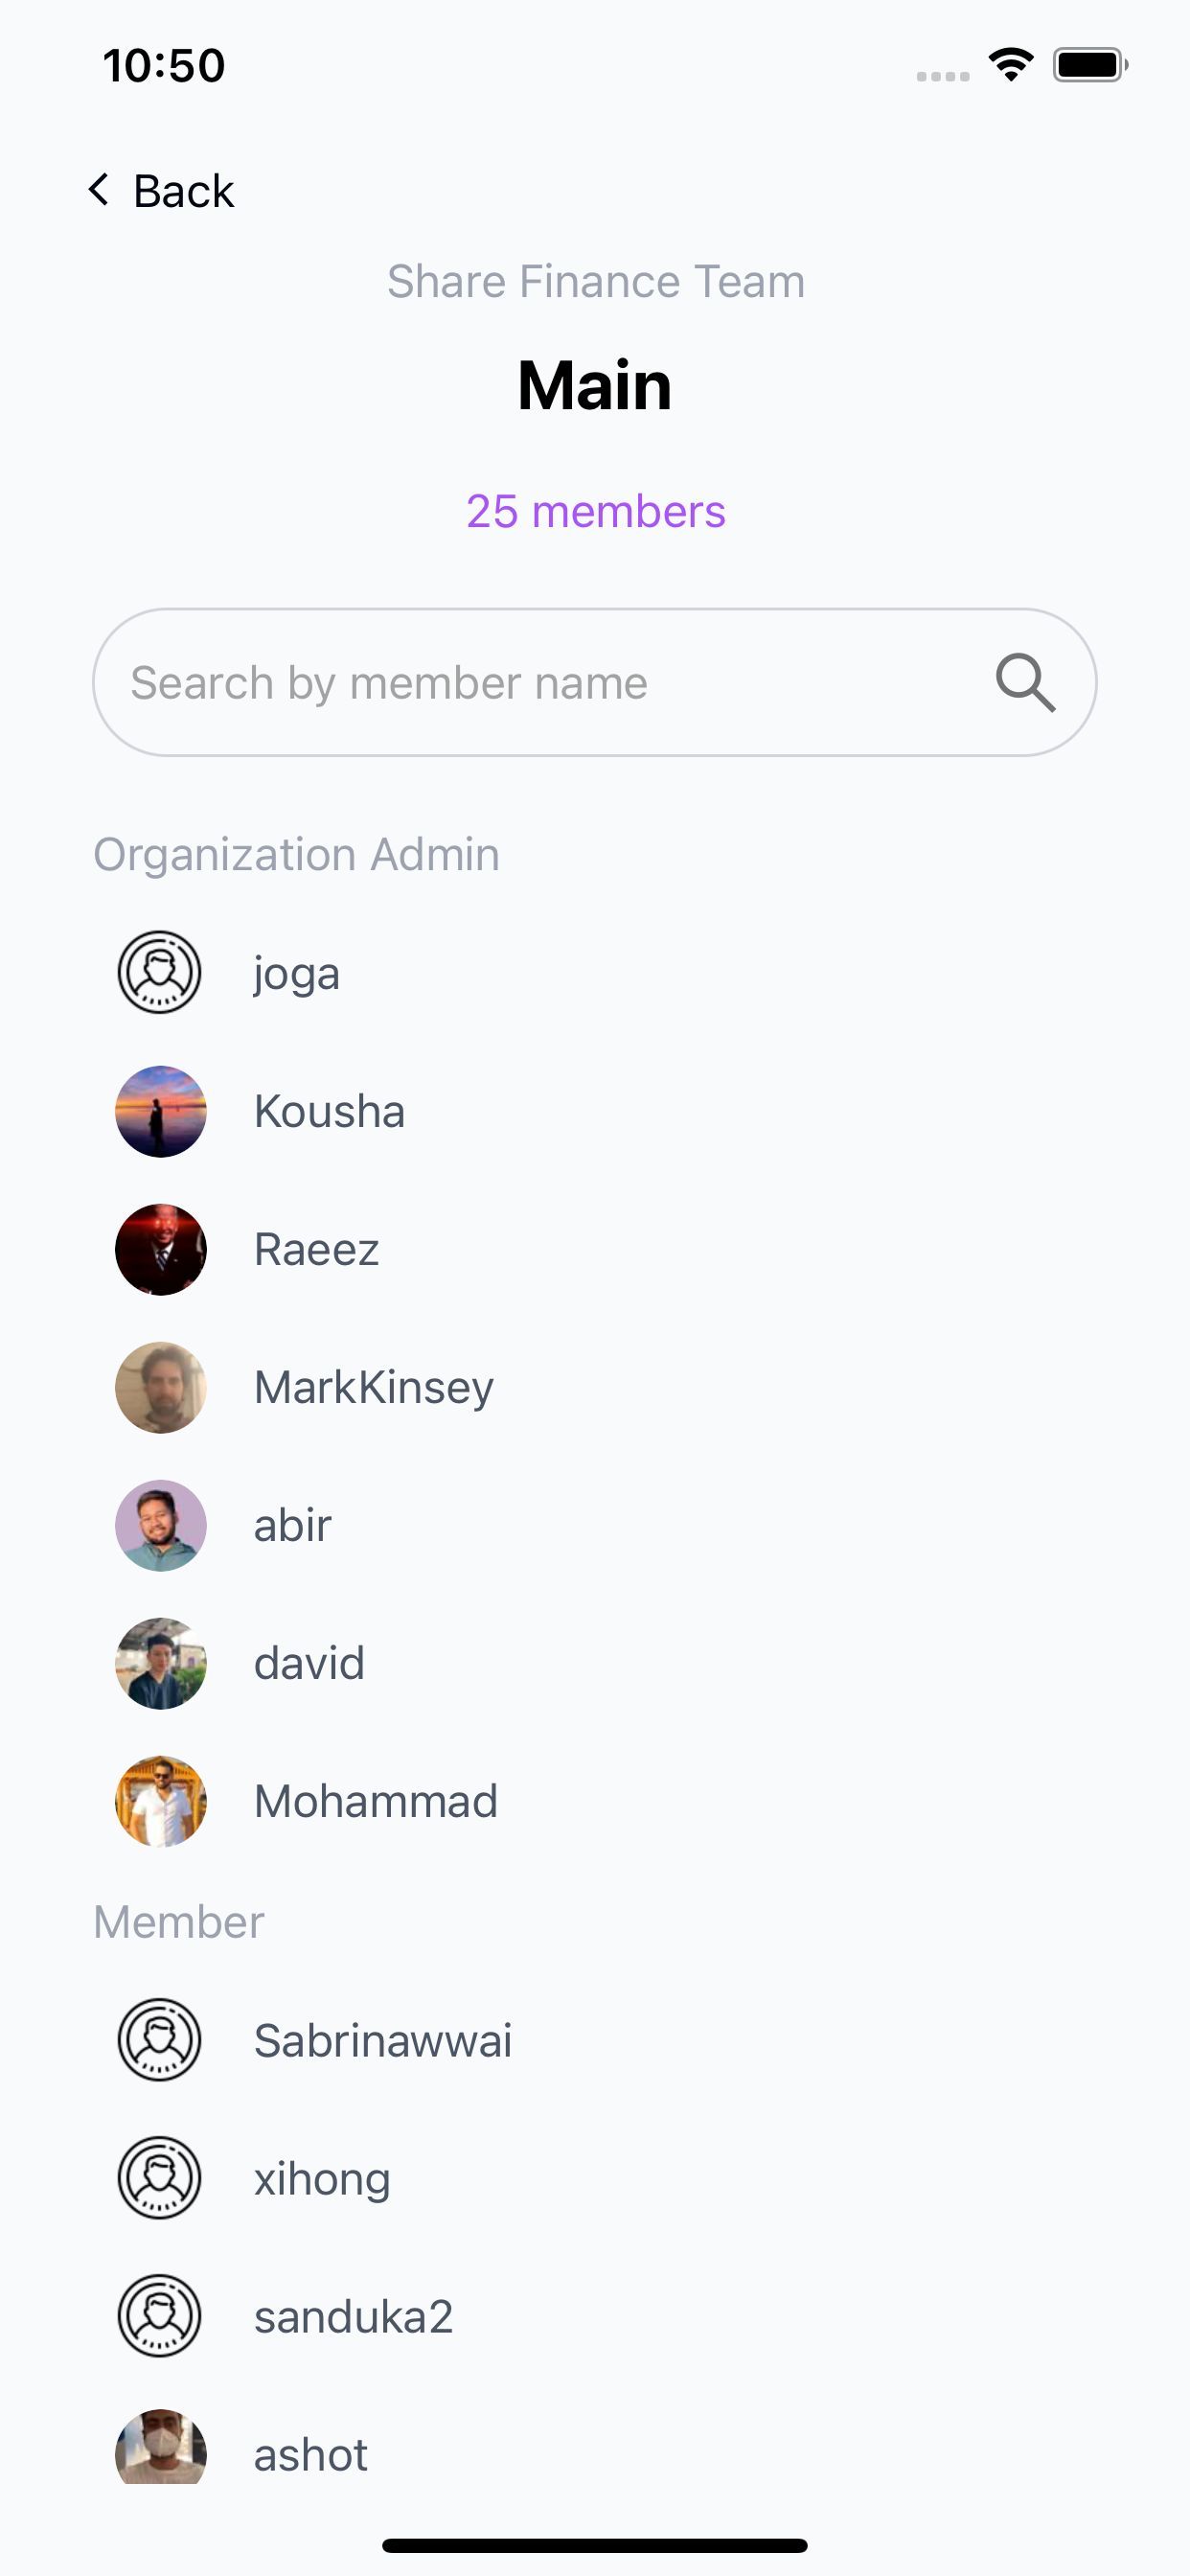
Task: Open joga's placeholder avatar icon
Action: (160, 973)
